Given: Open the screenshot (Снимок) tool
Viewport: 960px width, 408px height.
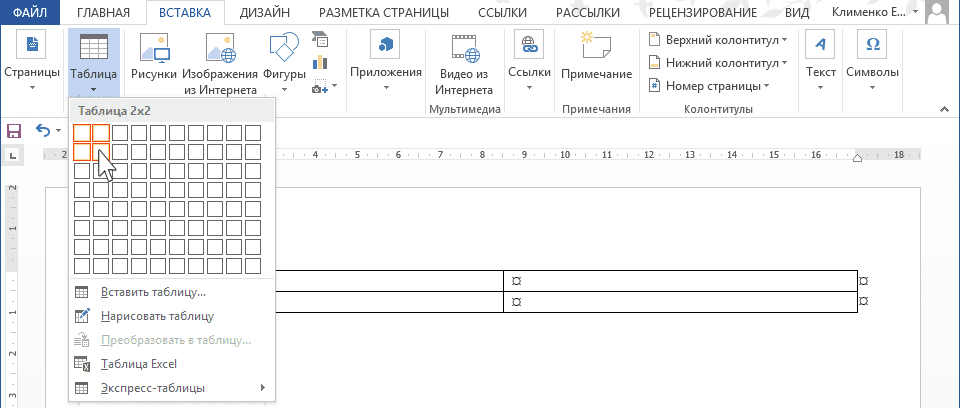Looking at the screenshot, I should tap(319, 85).
